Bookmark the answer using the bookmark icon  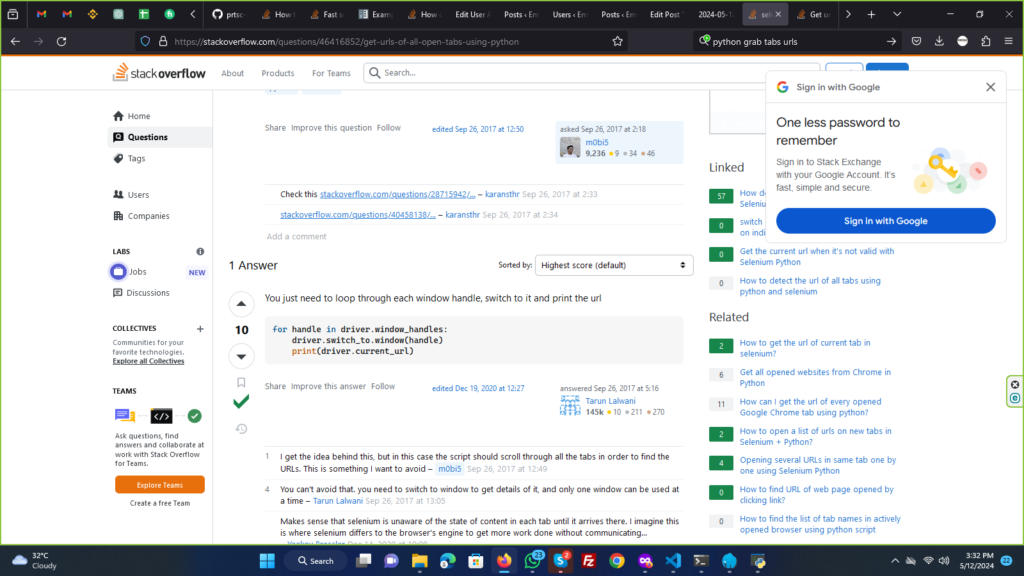click(x=241, y=382)
